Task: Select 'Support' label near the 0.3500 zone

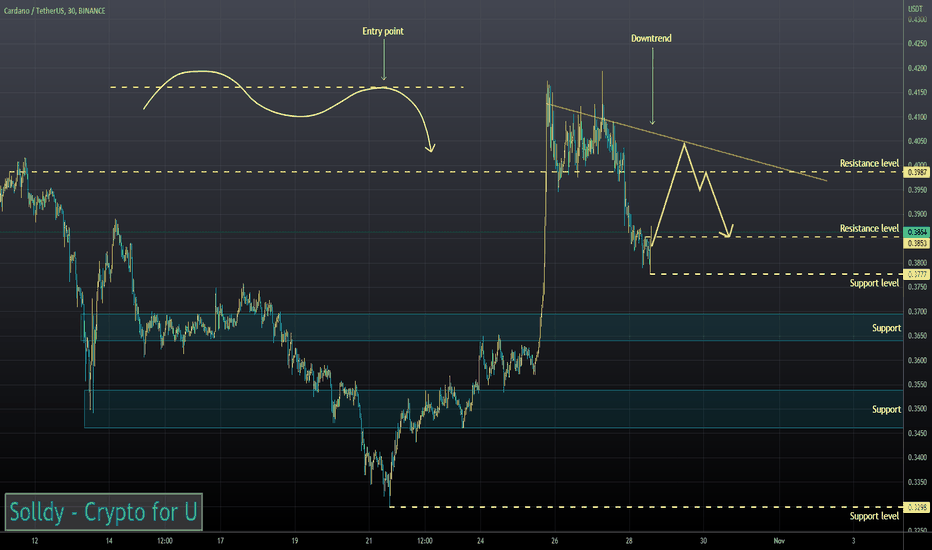Action: (886, 410)
